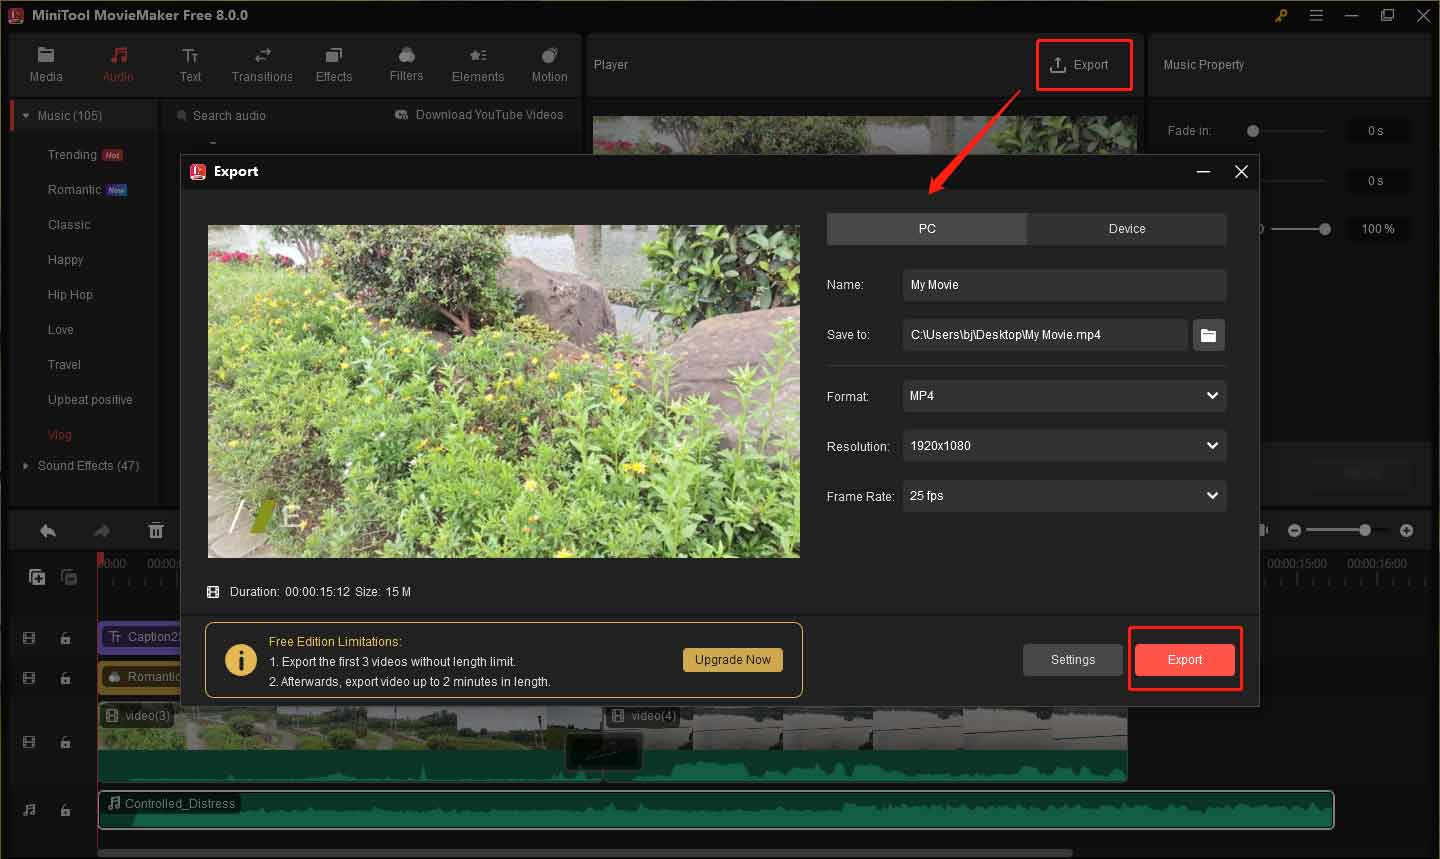
Task: Click the browse folder icon beside Save to
Action: (x=1209, y=335)
